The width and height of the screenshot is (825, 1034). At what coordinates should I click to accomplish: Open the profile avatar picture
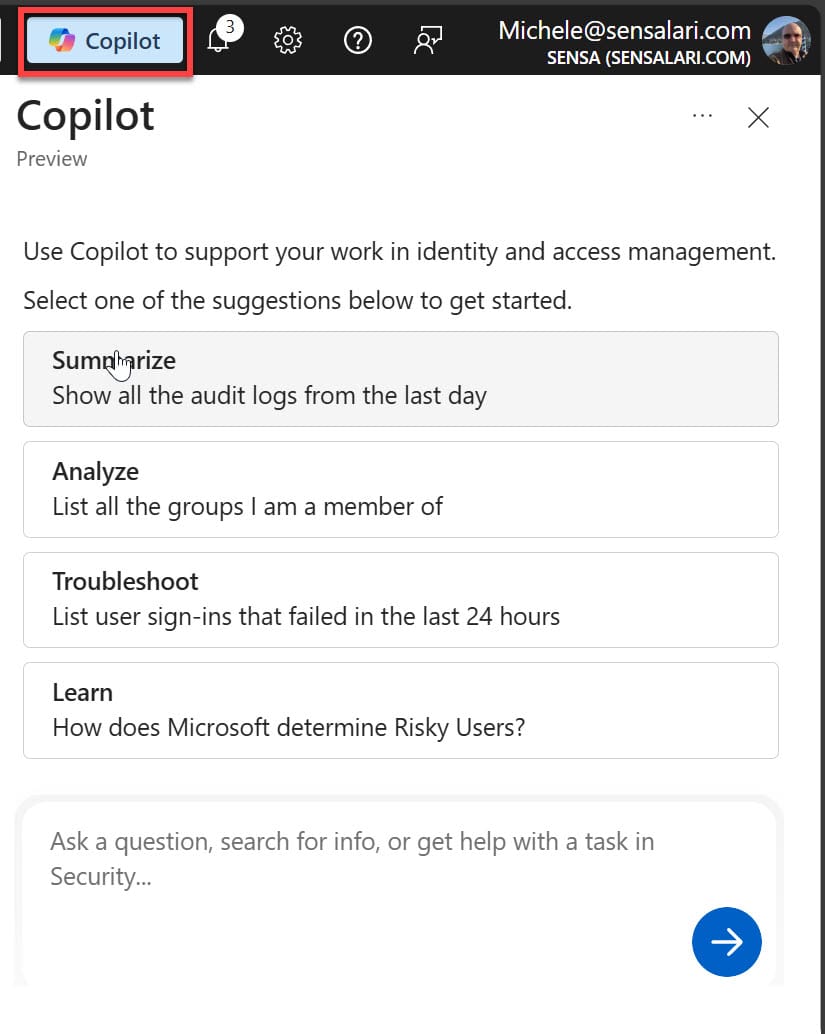point(786,41)
